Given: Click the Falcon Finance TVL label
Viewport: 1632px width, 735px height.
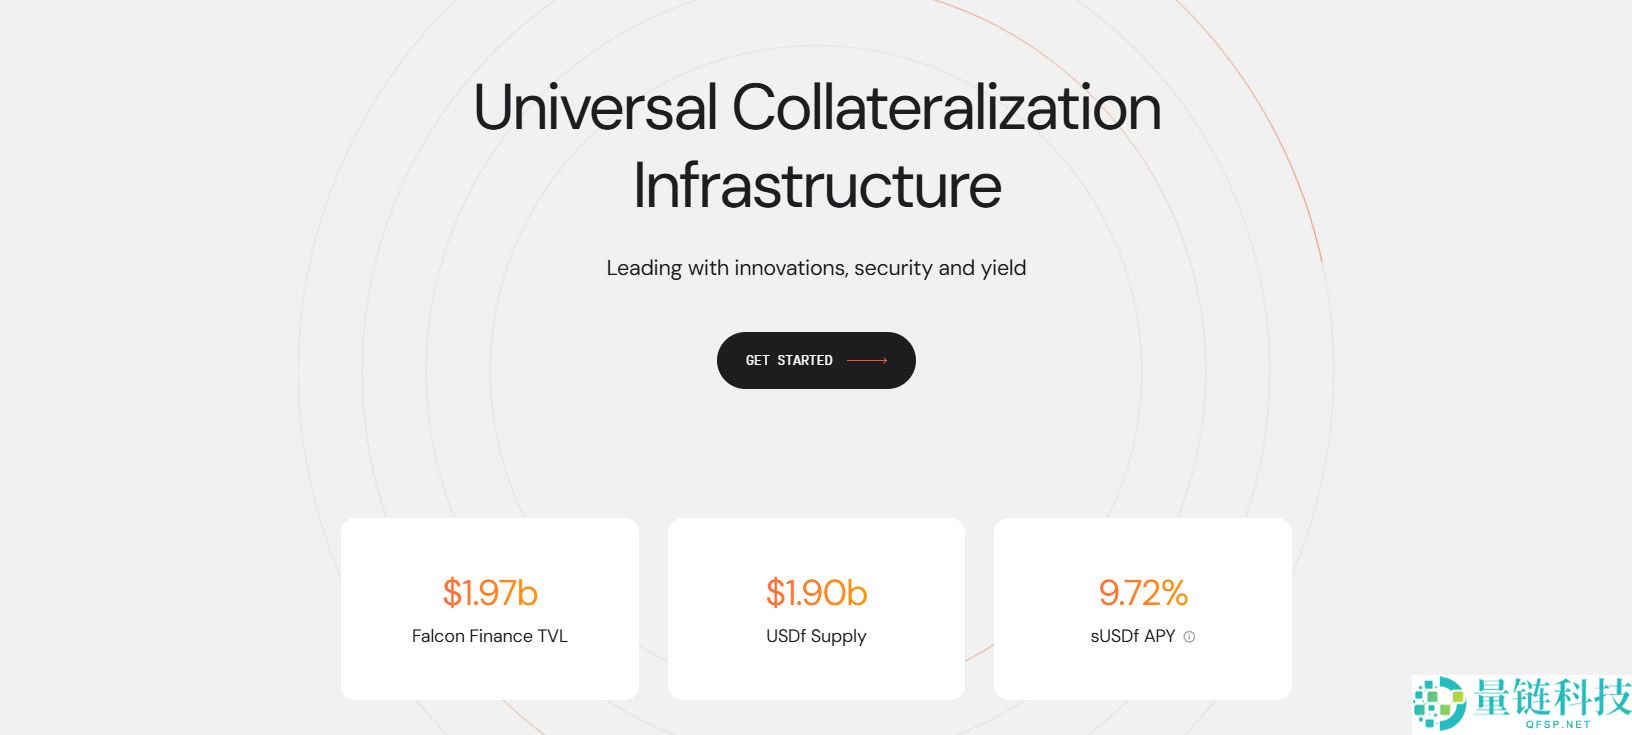Looking at the screenshot, I should pyautogui.click(x=490, y=636).
